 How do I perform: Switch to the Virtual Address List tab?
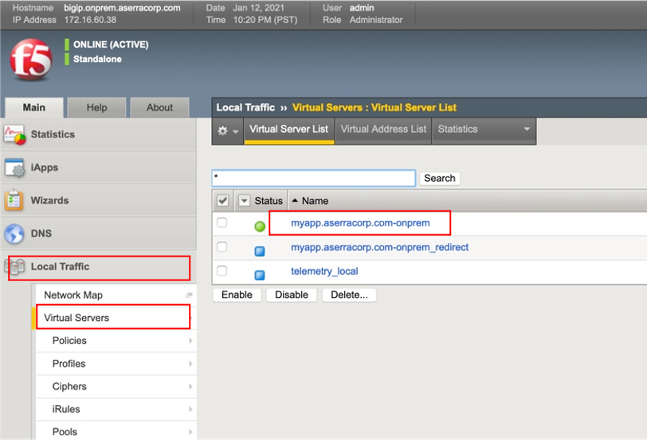point(384,129)
